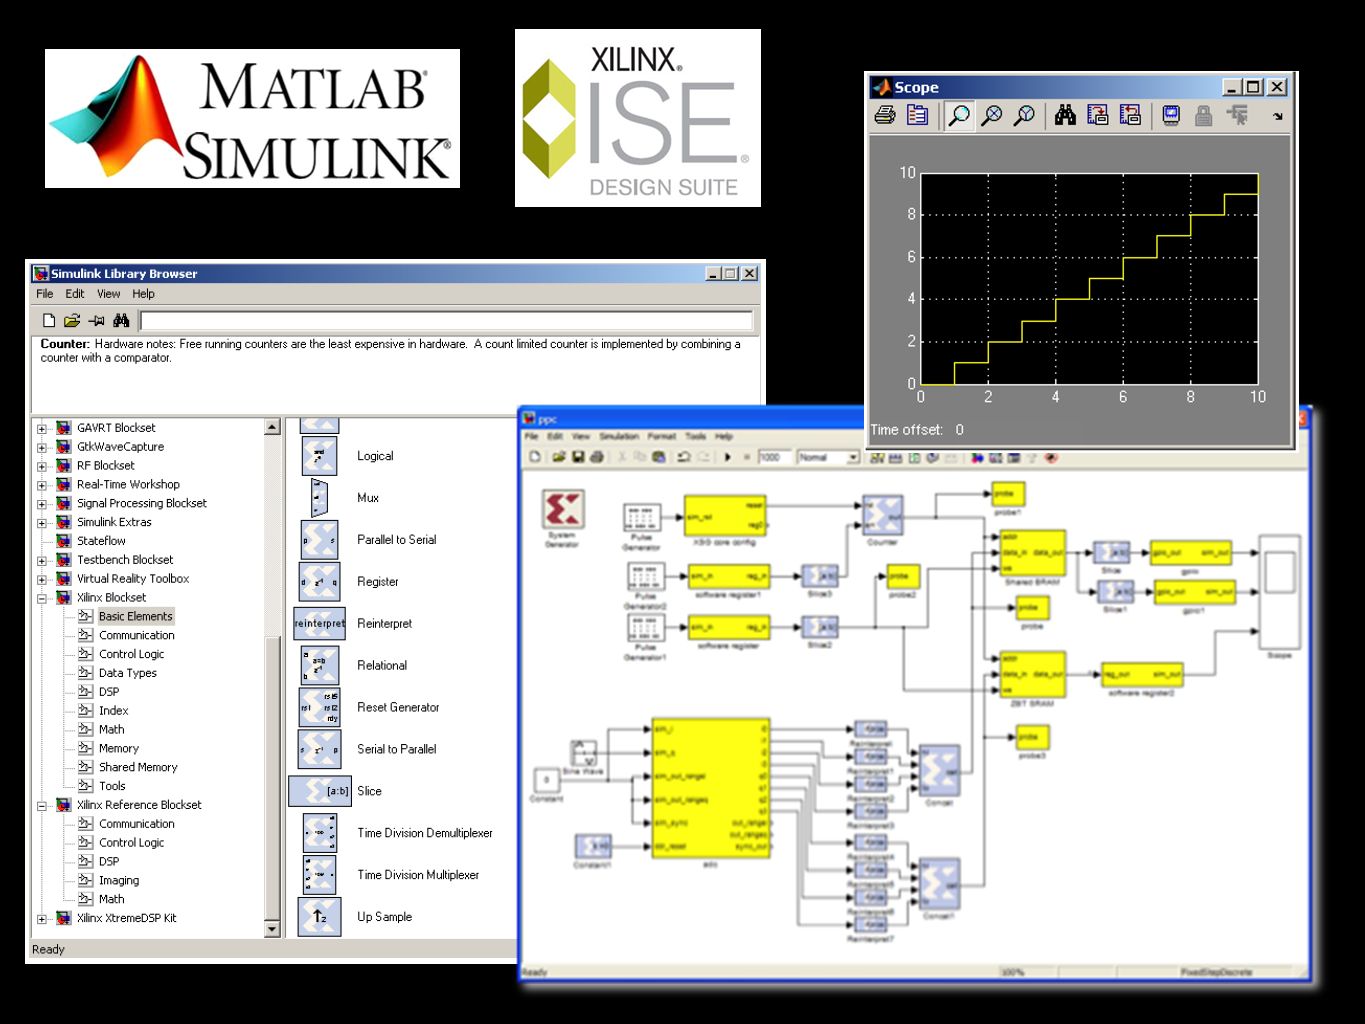1365x1024 pixels.
Task: Toggle Zoom X-axis tool in Scope
Action: point(991,116)
